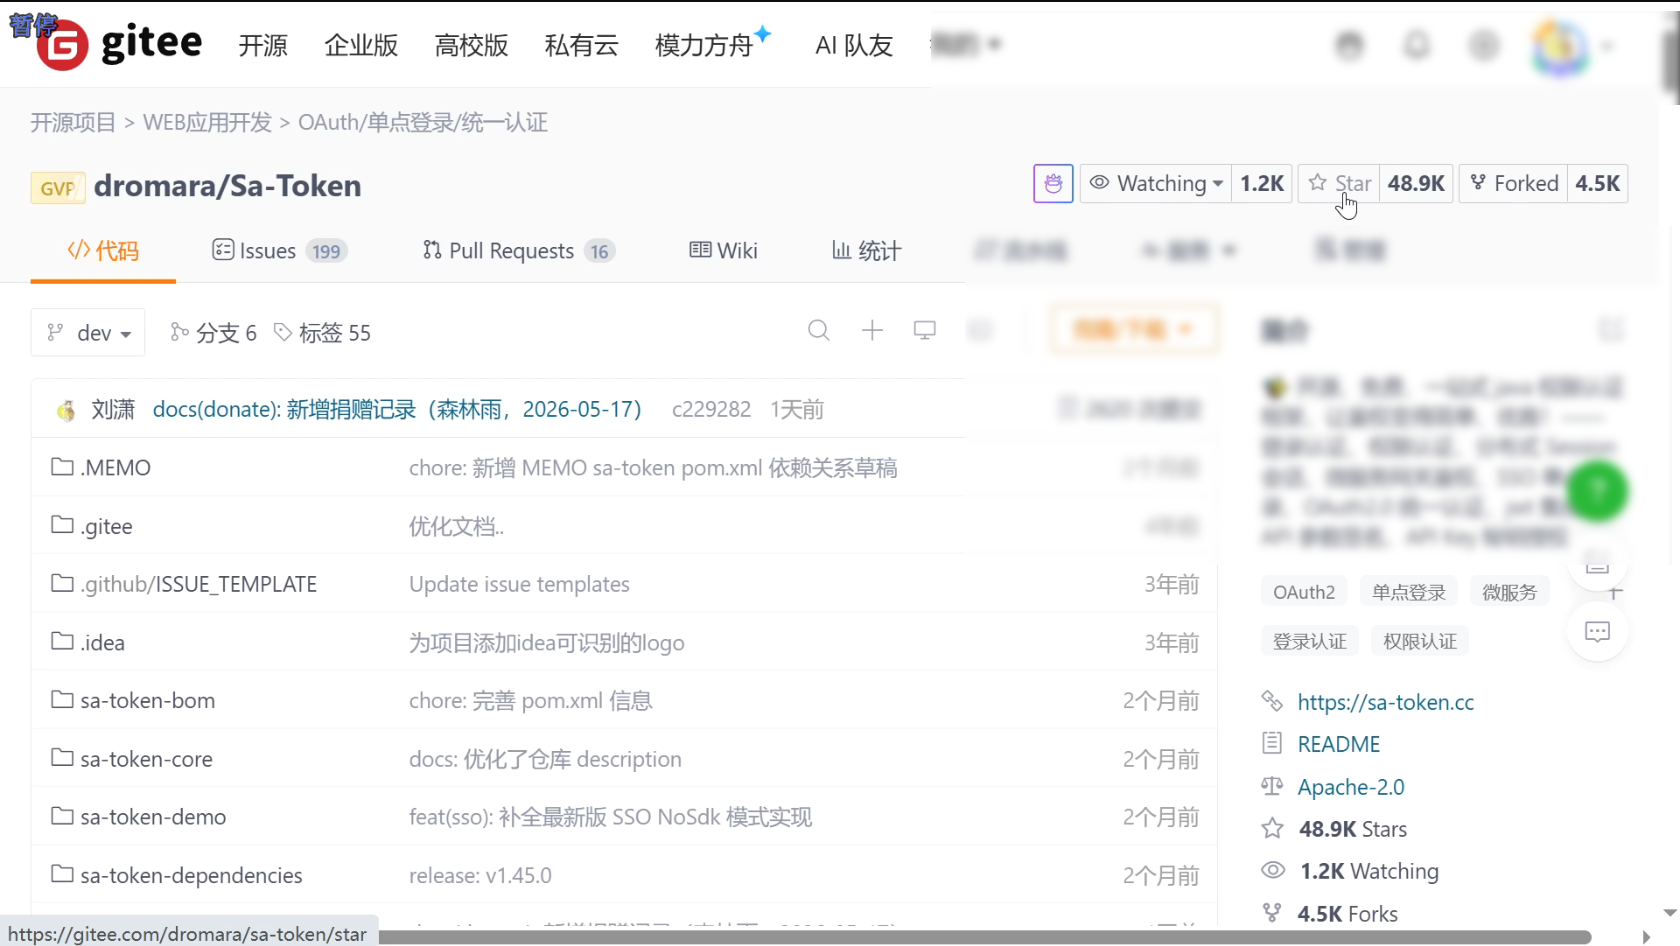
Task: Open the Gitee logo homepage
Action: (x=119, y=45)
